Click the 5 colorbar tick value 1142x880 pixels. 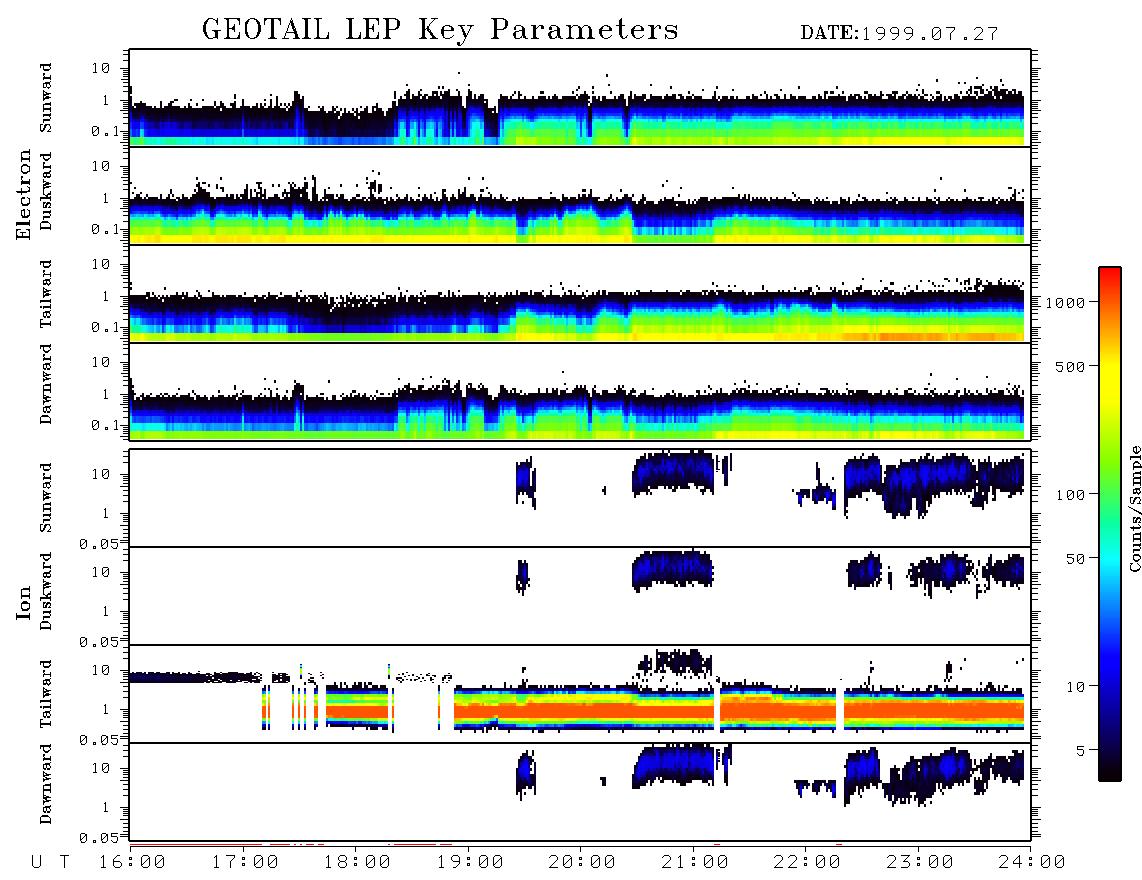pos(1081,751)
